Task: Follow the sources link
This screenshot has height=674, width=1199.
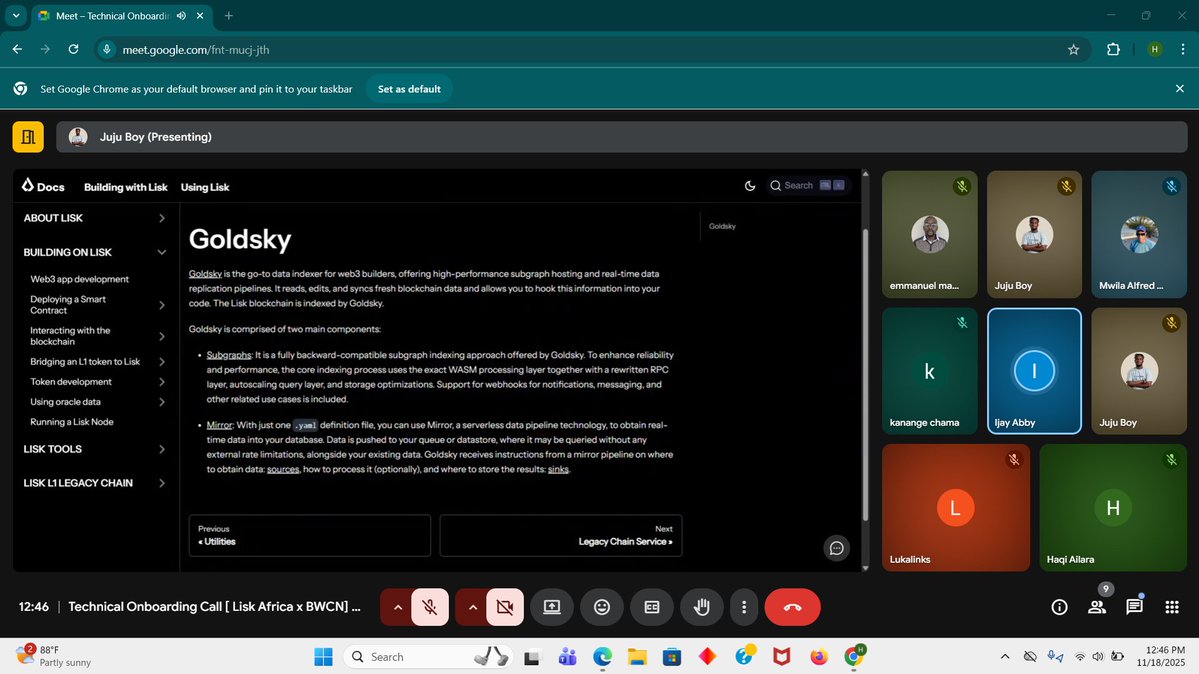Action: tap(283, 470)
